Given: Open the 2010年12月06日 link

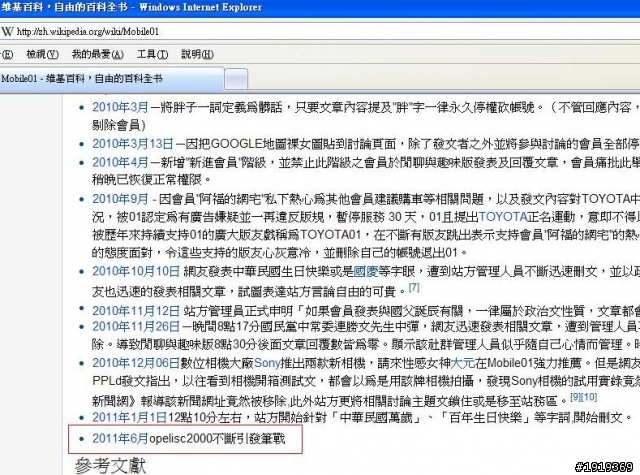Looking at the screenshot, I should 136,363.
